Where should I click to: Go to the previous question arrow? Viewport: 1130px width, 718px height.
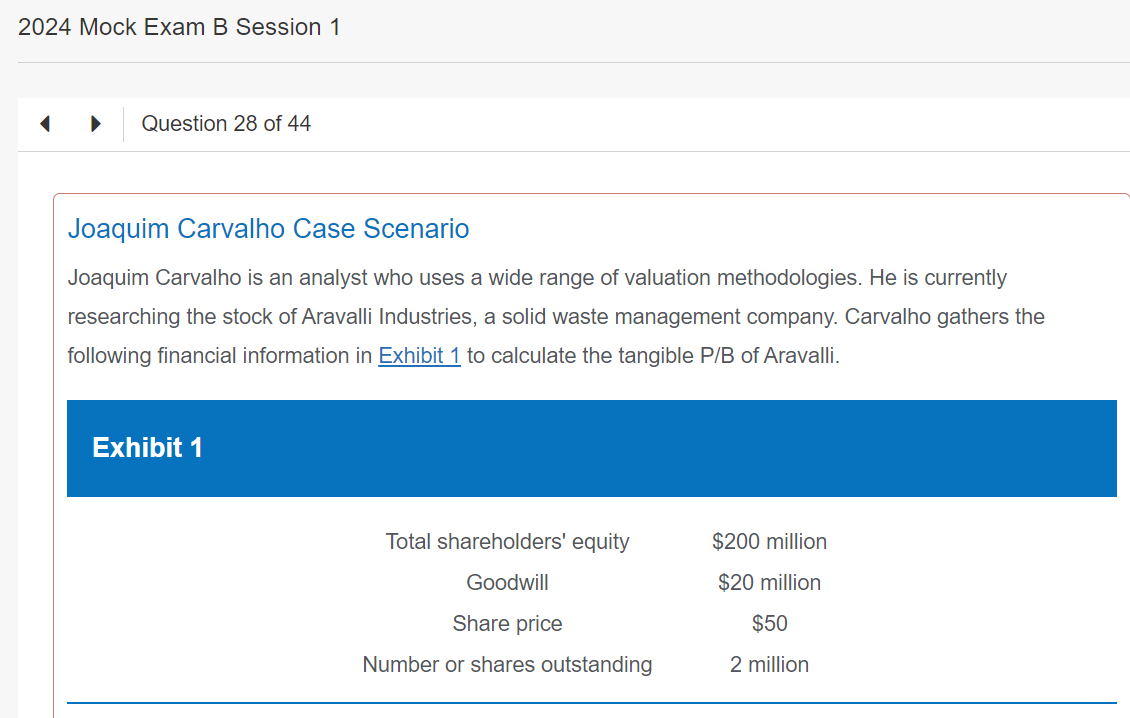45,125
